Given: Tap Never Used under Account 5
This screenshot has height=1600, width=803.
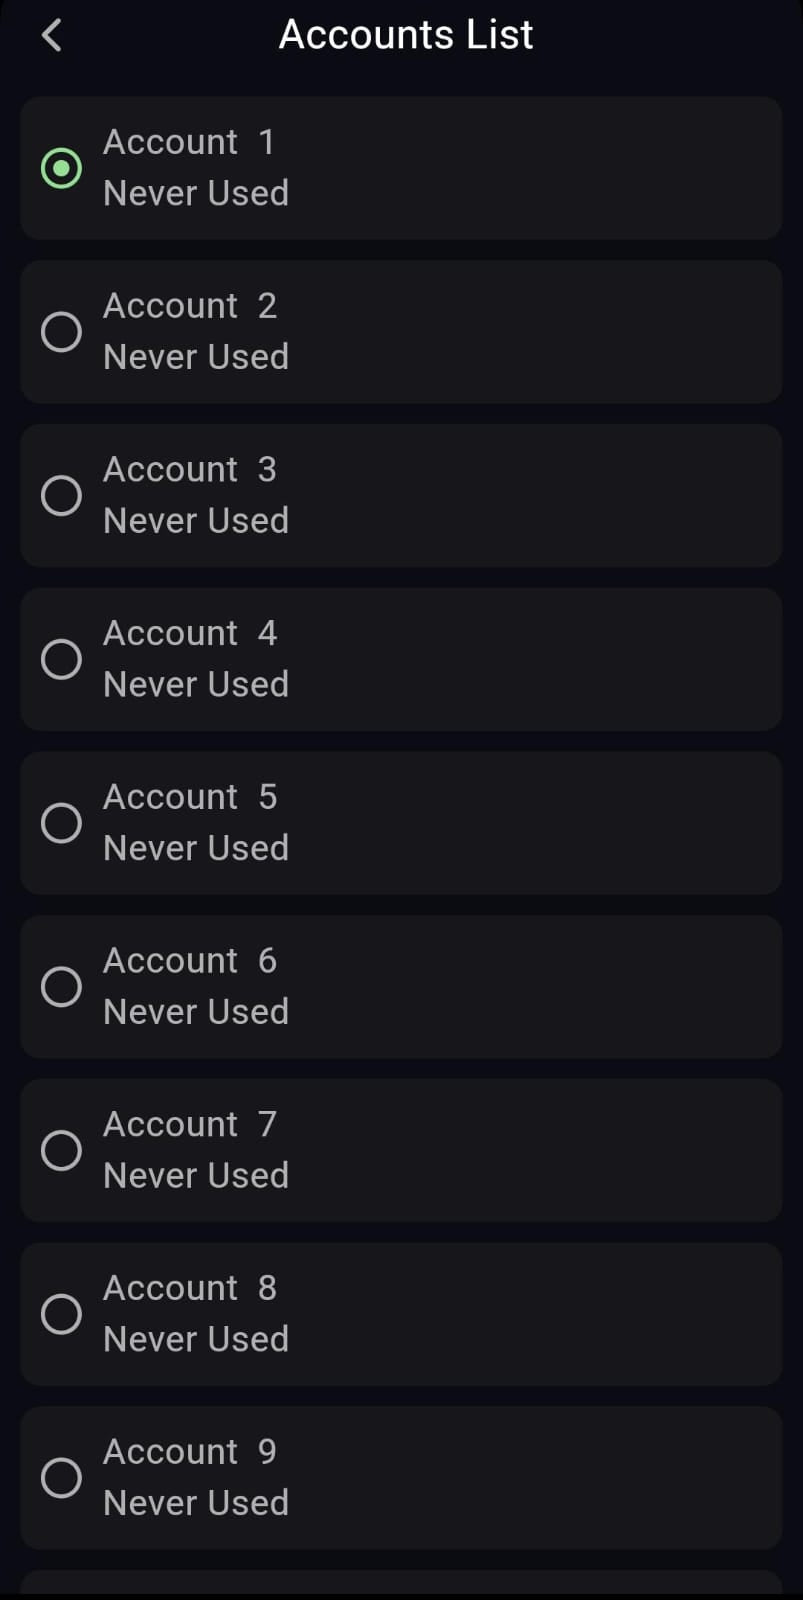Looking at the screenshot, I should (x=196, y=848).
